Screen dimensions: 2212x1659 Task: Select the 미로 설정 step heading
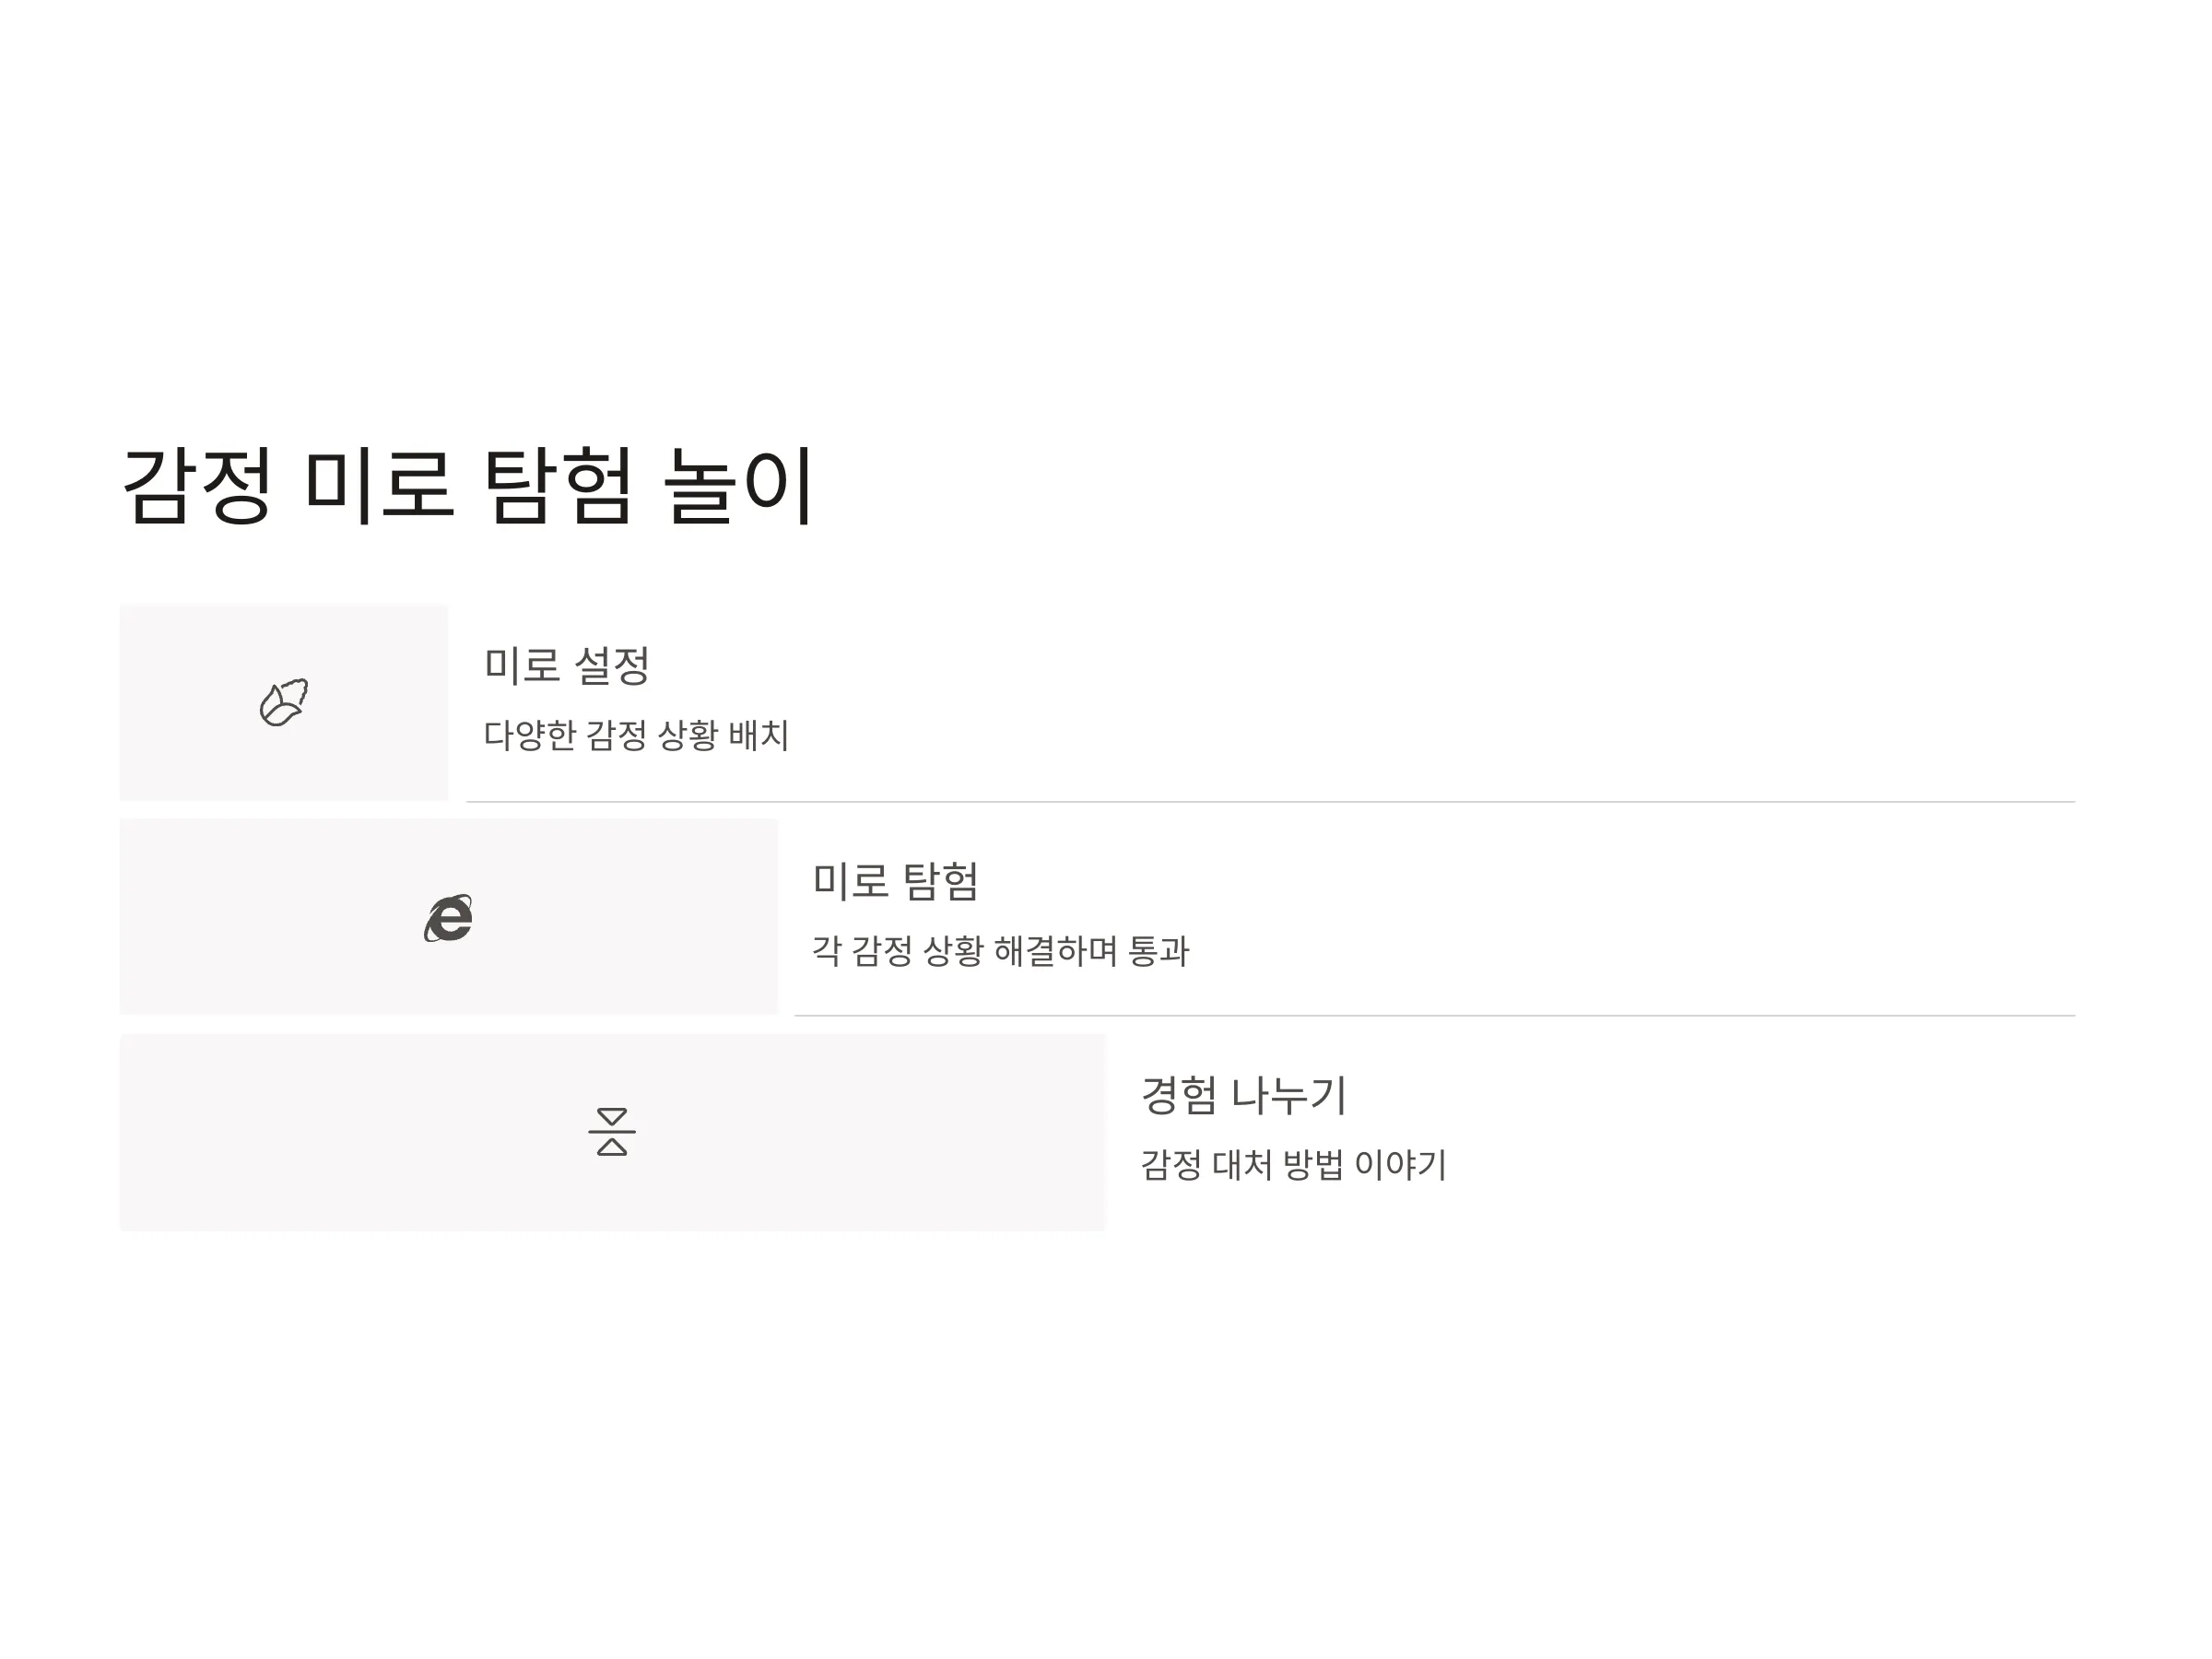coord(567,666)
